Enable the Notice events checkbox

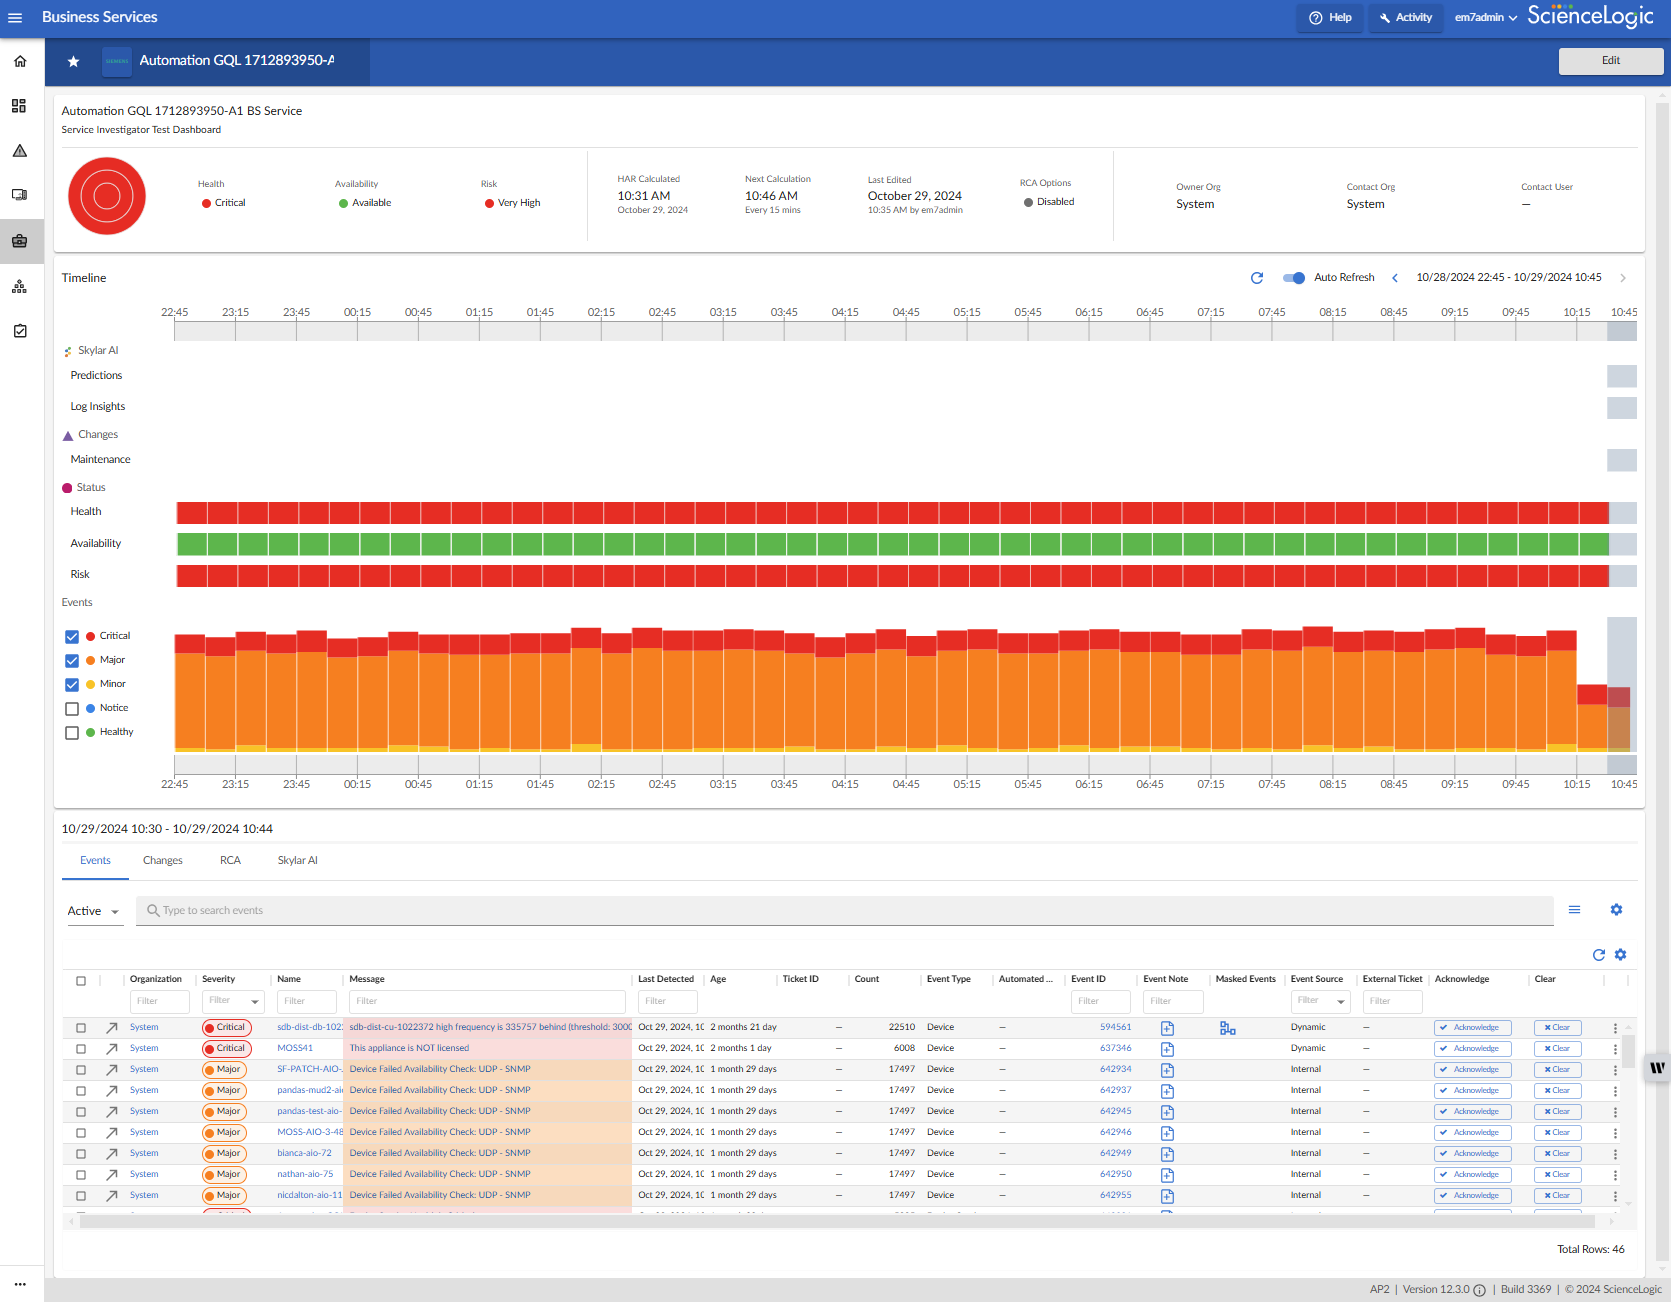coord(72,709)
